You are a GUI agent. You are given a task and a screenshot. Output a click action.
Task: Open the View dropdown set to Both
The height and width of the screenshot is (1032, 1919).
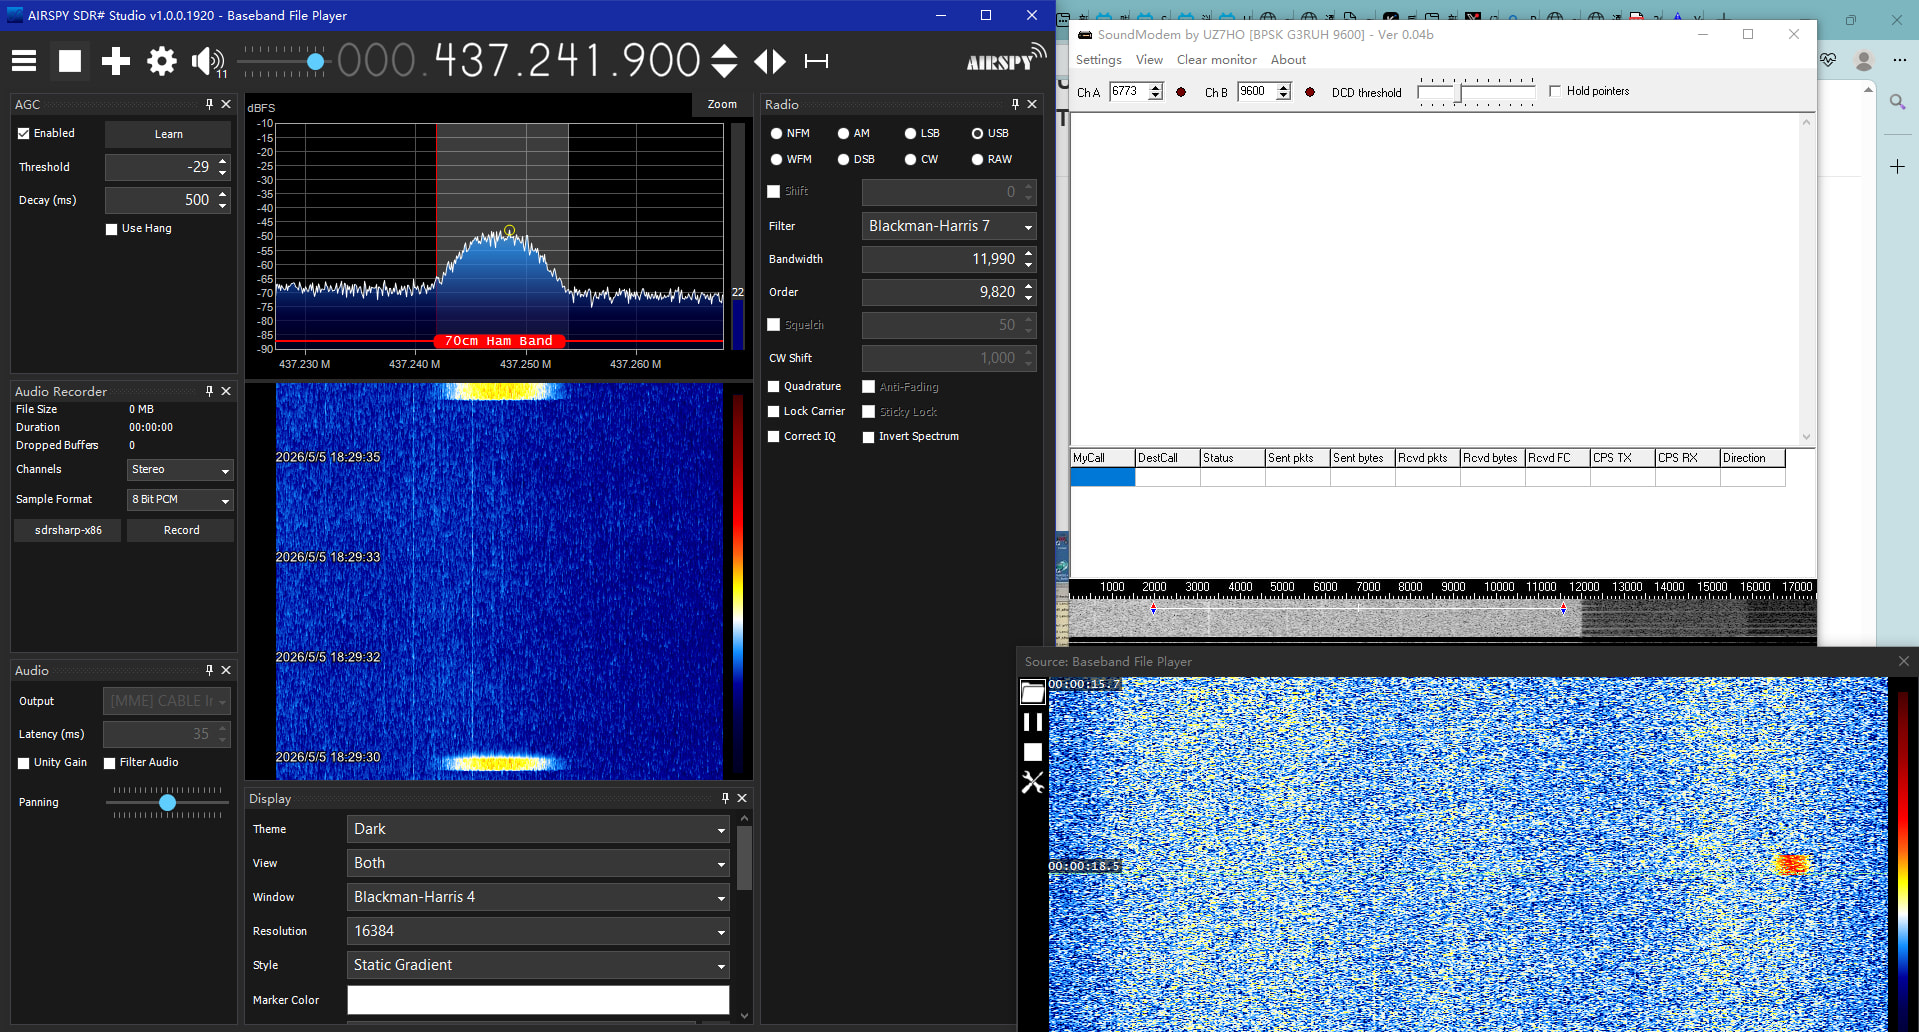538,863
